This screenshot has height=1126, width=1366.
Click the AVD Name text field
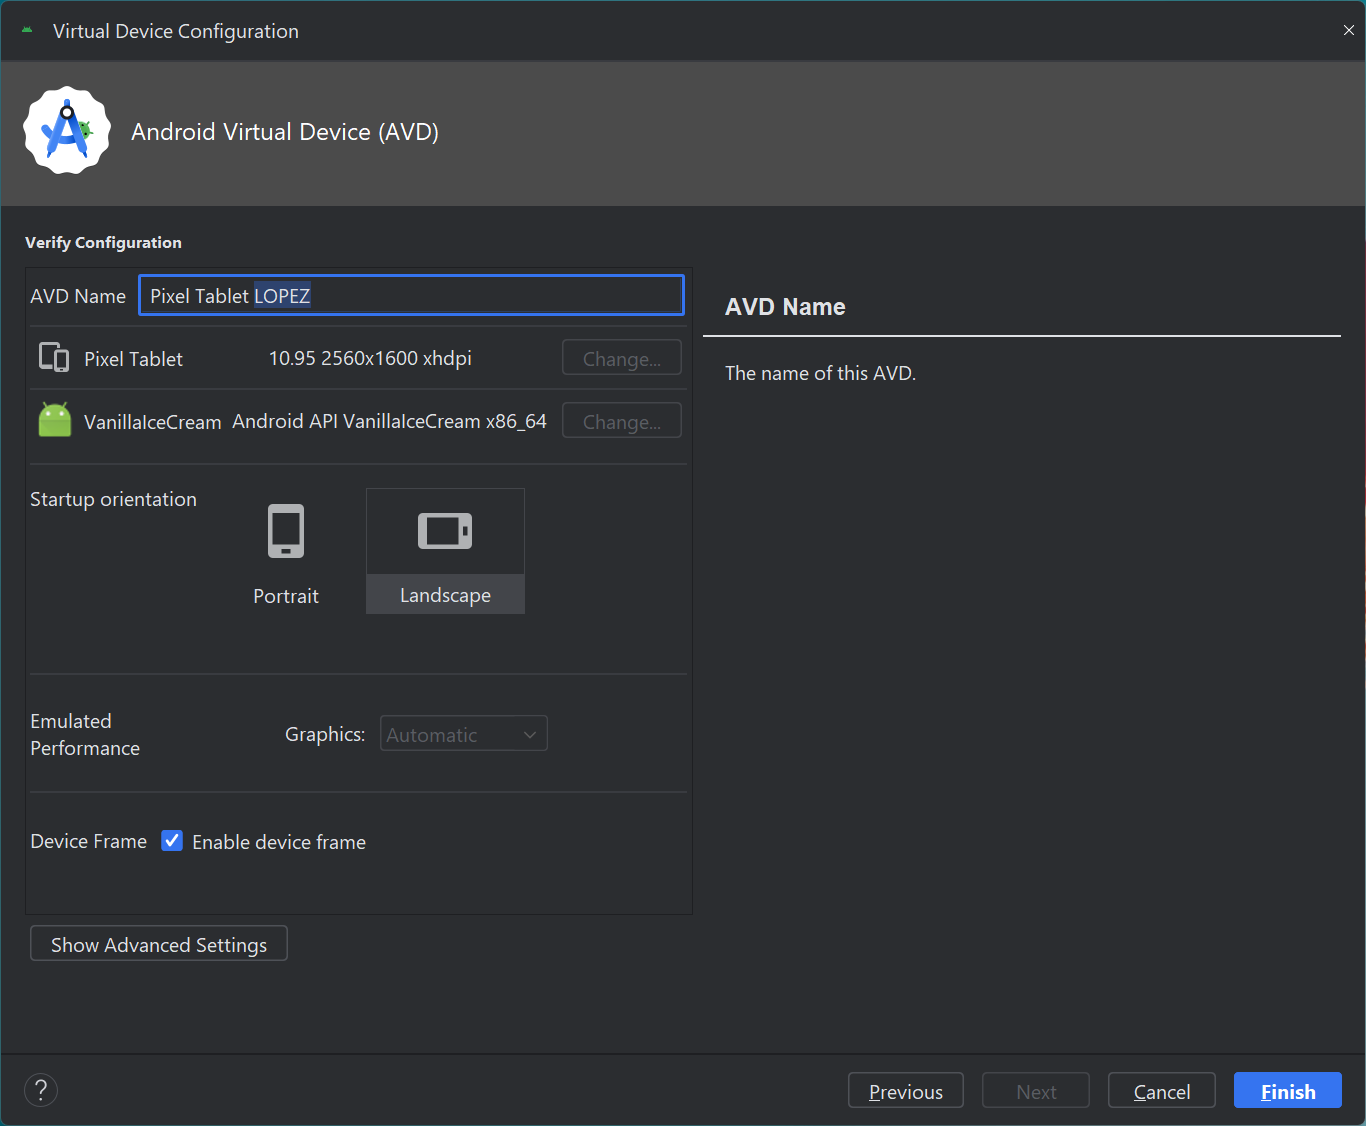pos(411,295)
